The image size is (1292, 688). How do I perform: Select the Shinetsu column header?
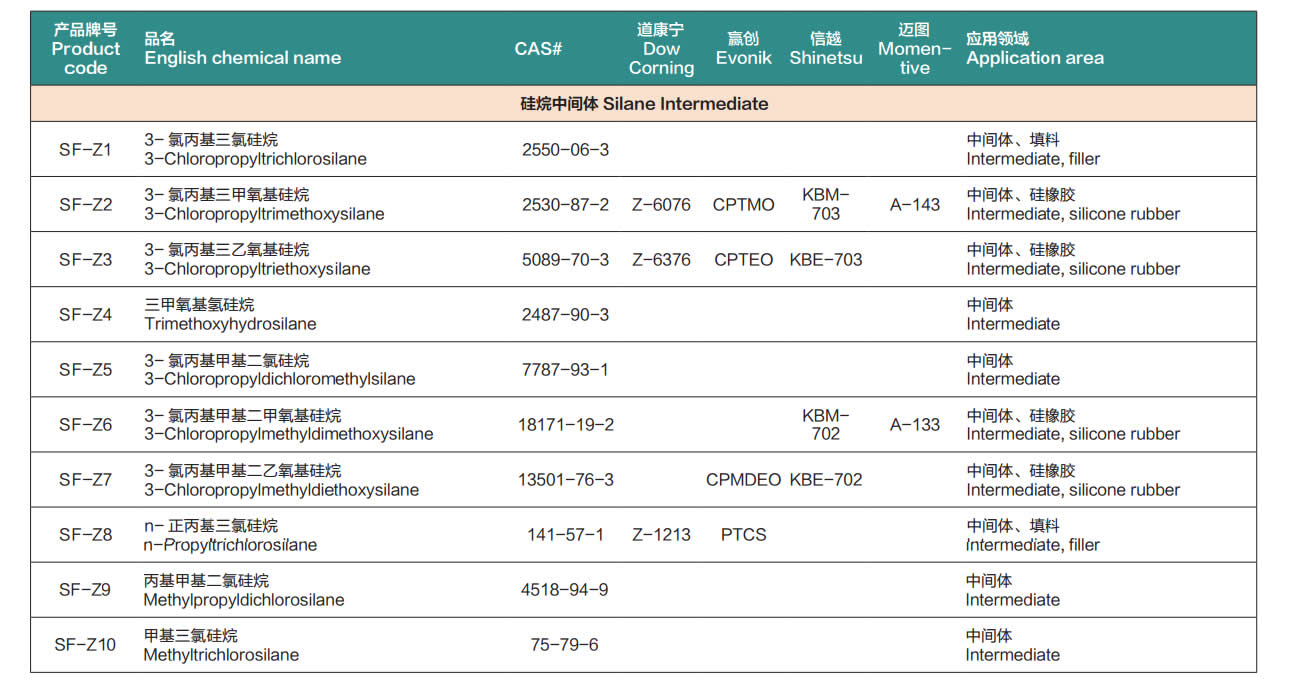825,49
